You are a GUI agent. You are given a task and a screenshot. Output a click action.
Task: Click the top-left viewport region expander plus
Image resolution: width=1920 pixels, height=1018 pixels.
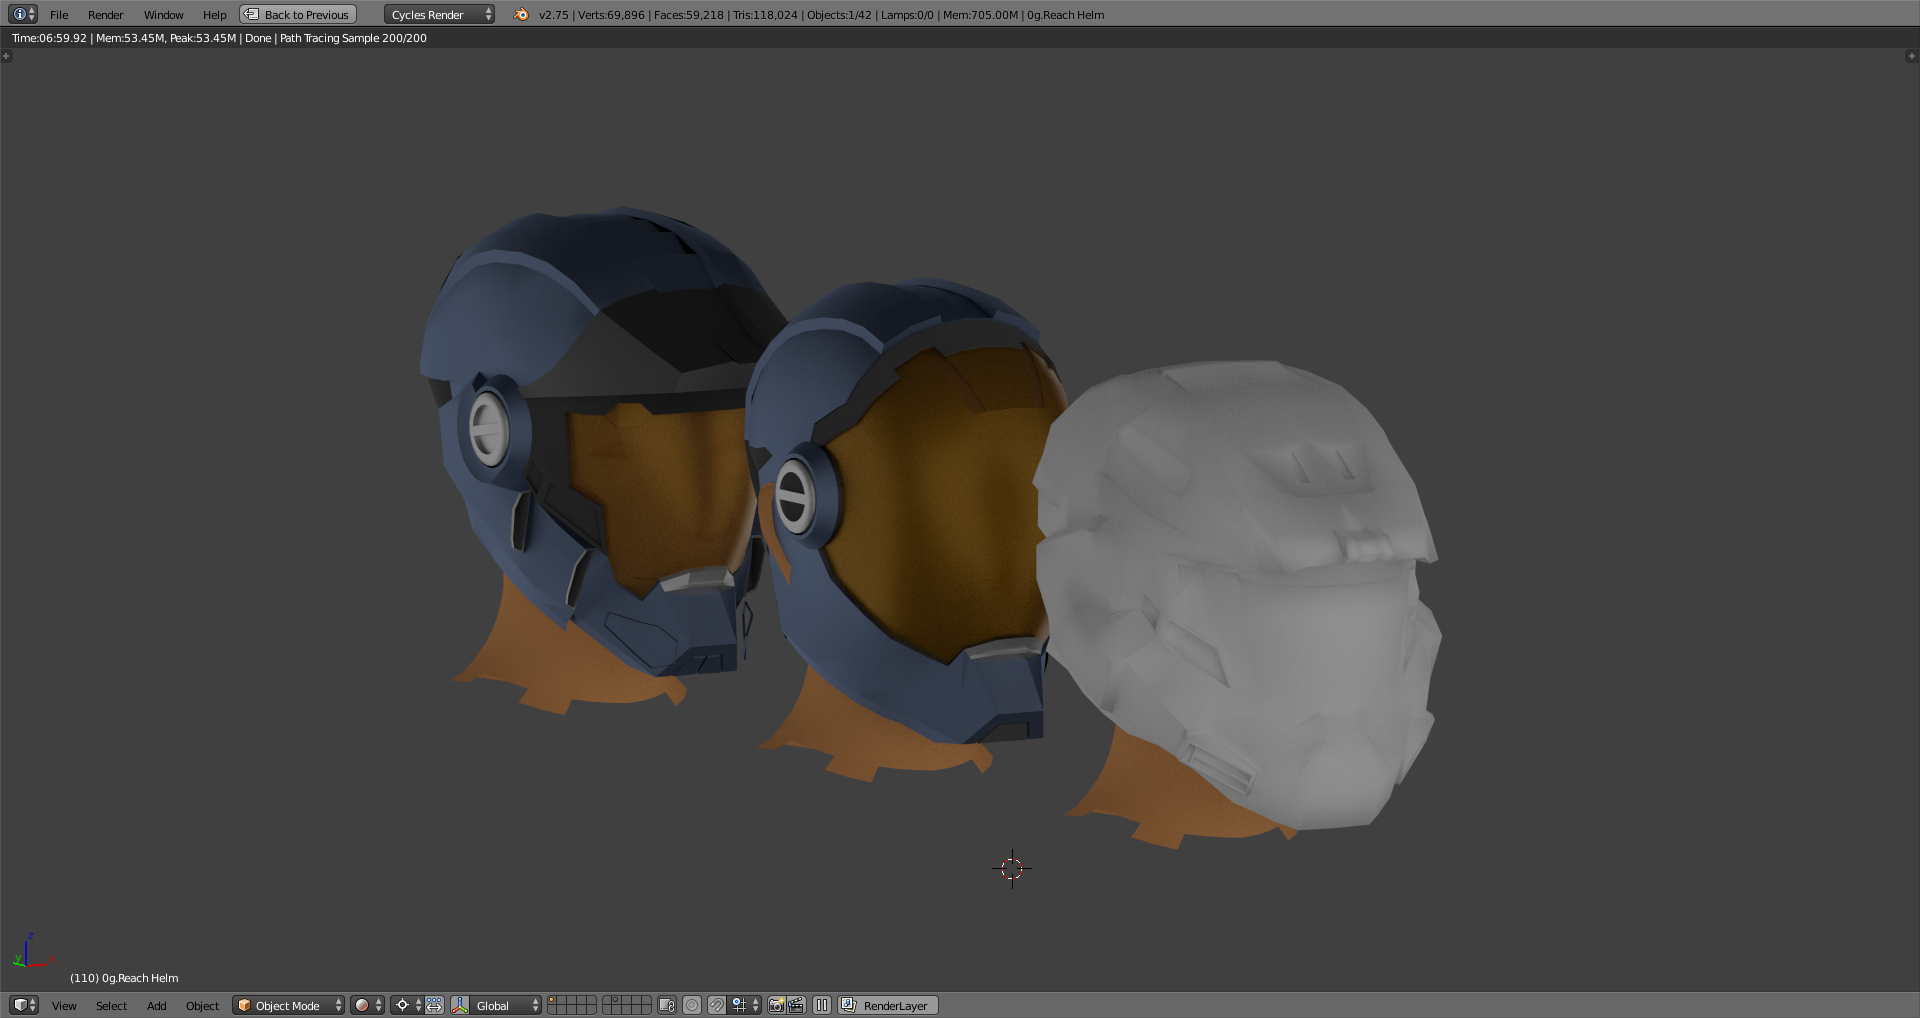pyautogui.click(x=6, y=56)
